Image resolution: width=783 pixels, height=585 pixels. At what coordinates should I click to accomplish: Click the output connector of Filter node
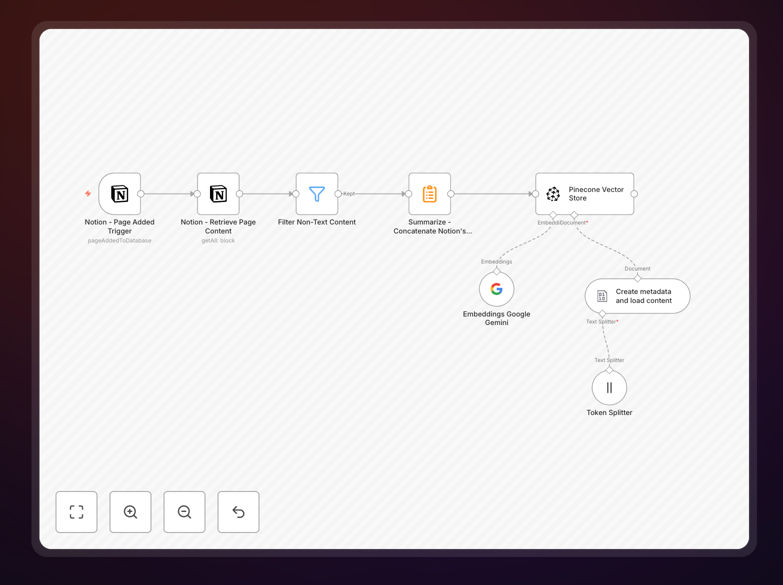338,194
